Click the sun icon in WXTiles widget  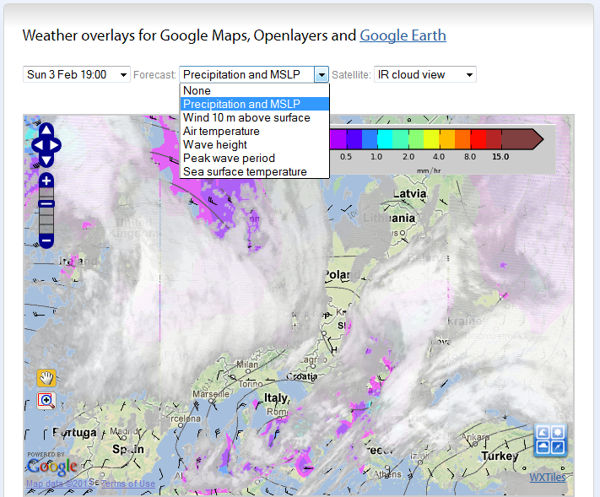pos(558,432)
